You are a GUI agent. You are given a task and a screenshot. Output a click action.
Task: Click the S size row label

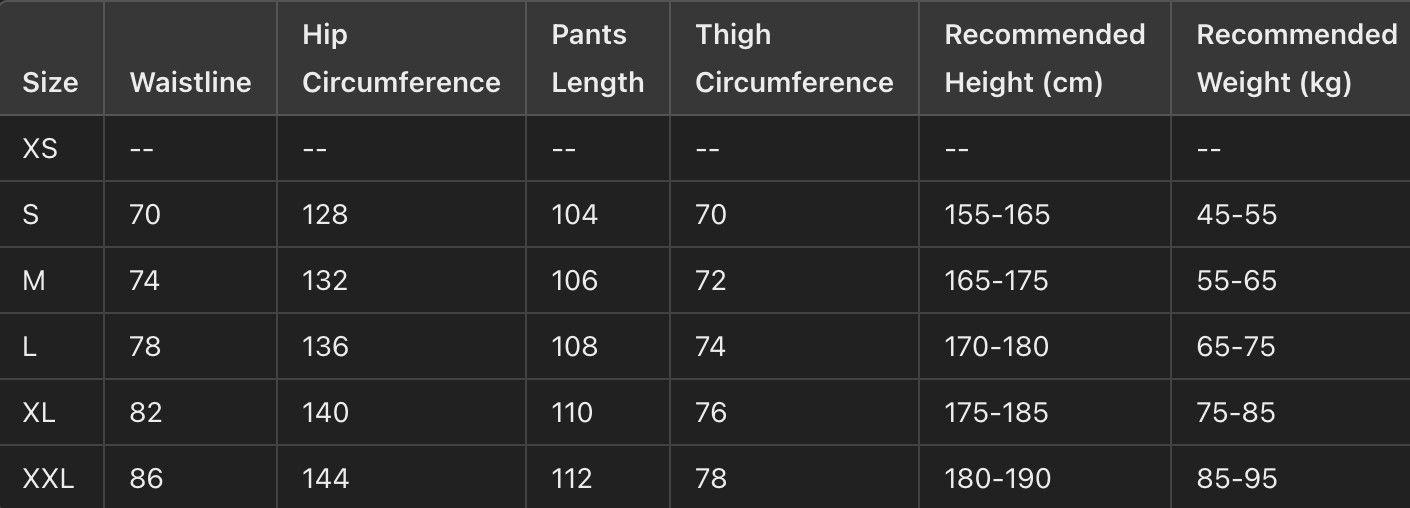(31, 214)
